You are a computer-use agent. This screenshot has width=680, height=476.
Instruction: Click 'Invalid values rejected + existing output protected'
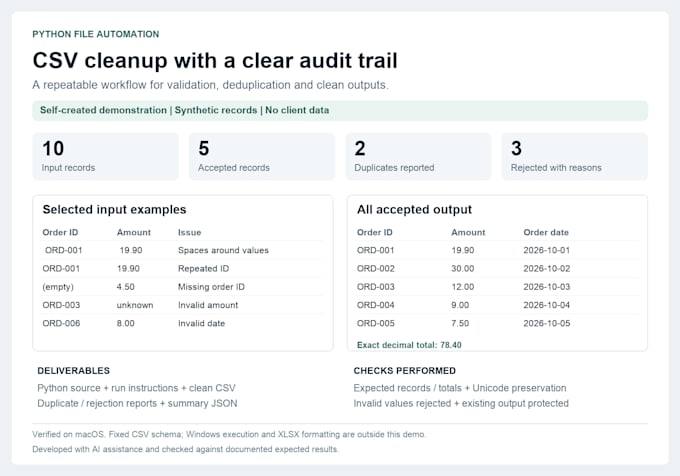[461, 404]
